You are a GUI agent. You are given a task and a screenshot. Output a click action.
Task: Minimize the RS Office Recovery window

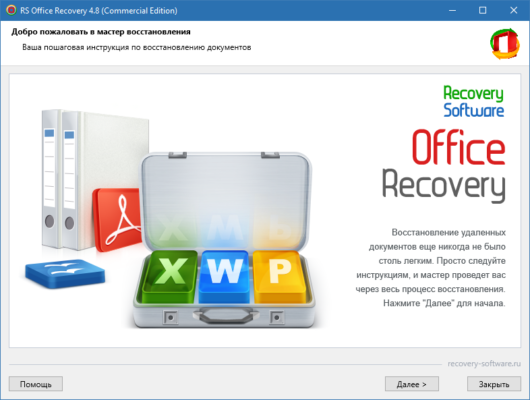452,10
